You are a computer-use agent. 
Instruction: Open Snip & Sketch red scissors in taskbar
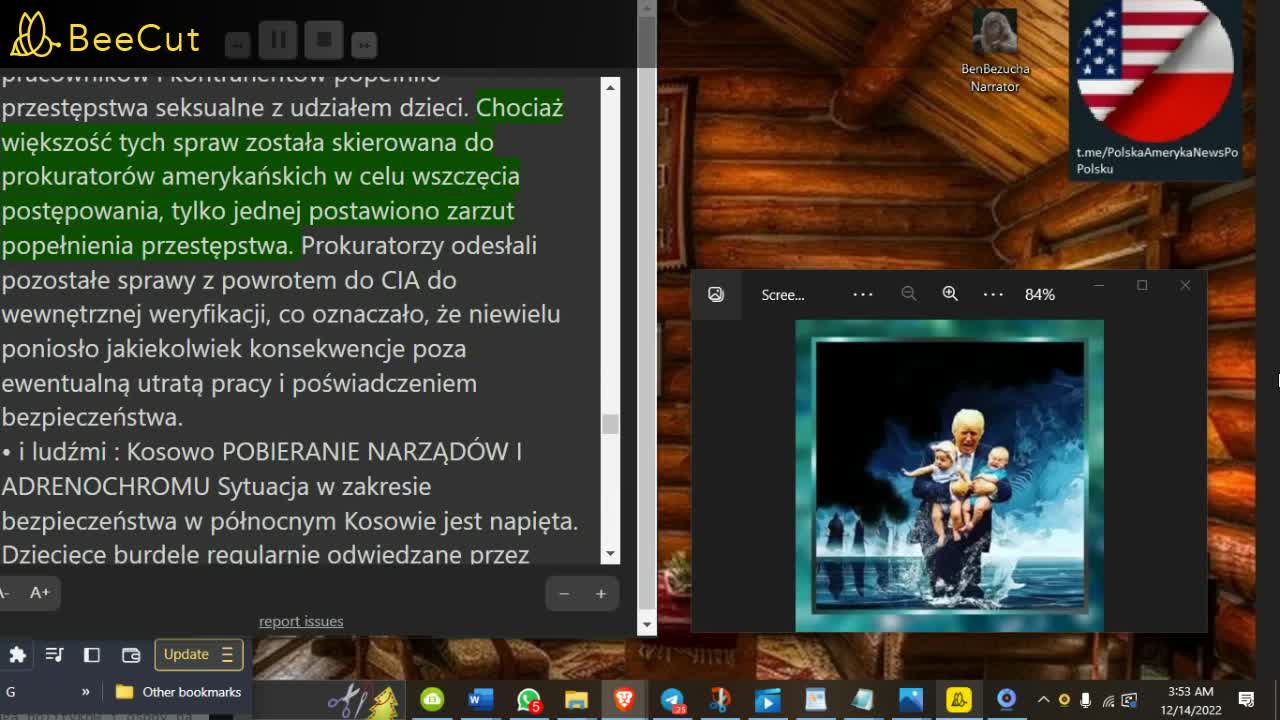pos(719,700)
